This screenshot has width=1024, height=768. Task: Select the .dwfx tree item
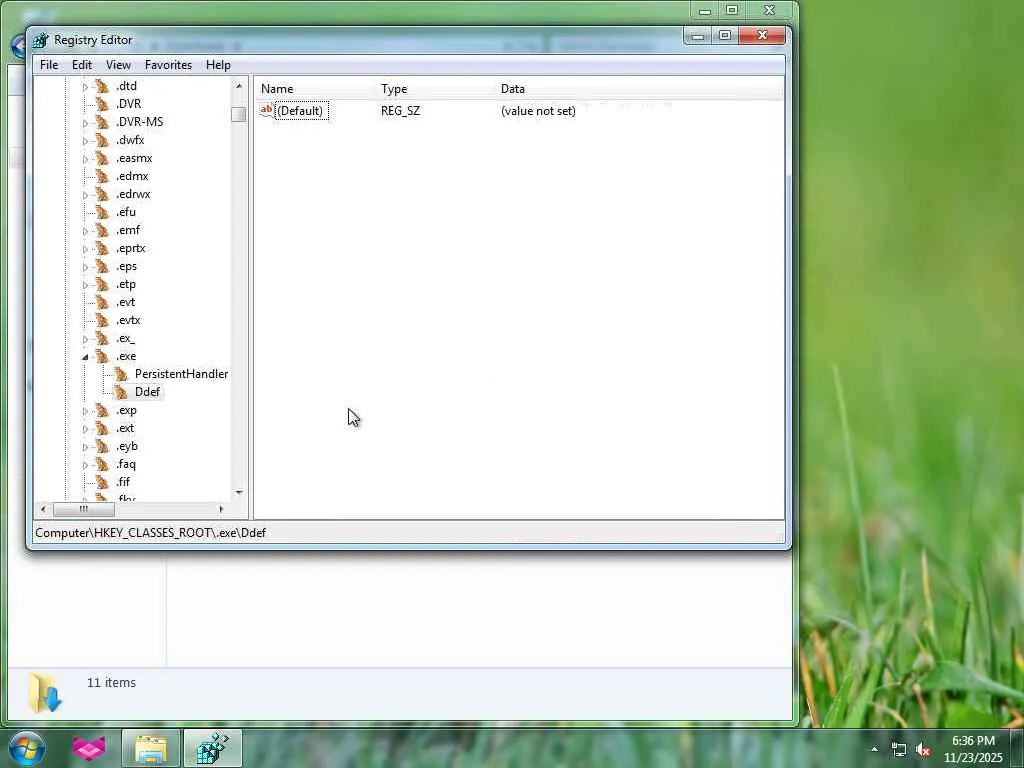tap(130, 140)
